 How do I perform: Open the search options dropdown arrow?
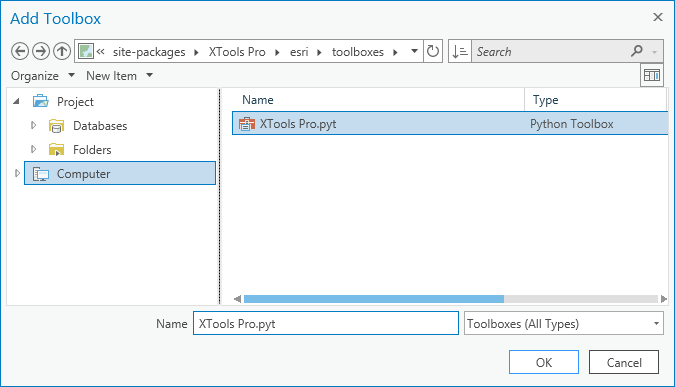click(x=654, y=52)
